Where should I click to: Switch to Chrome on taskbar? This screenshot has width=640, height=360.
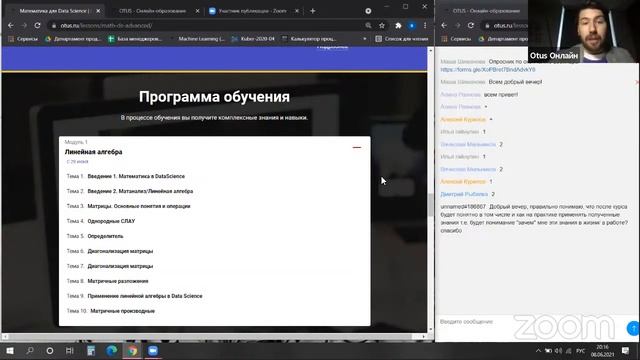(132, 351)
